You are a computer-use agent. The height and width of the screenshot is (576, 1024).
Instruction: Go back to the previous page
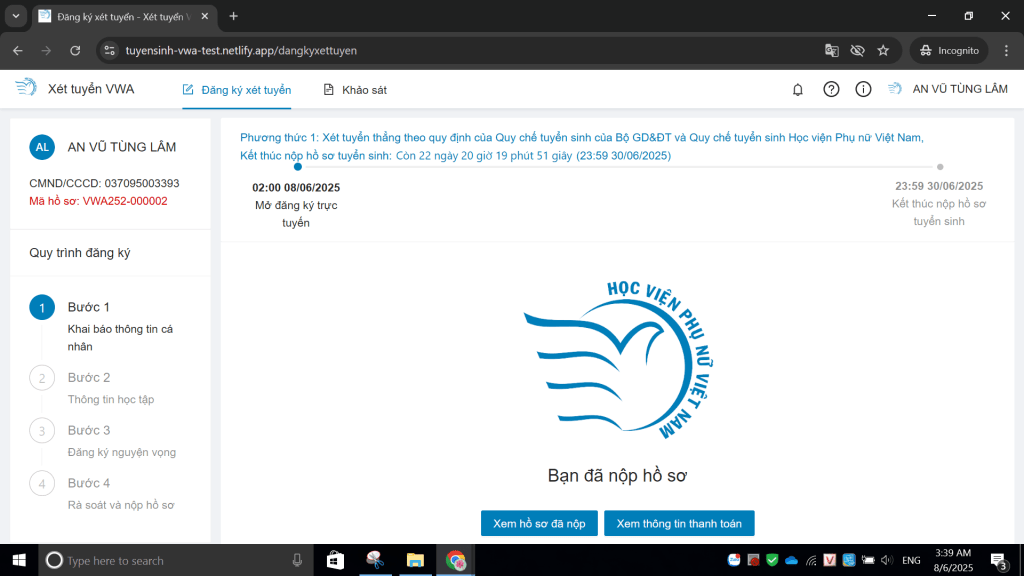(18, 50)
